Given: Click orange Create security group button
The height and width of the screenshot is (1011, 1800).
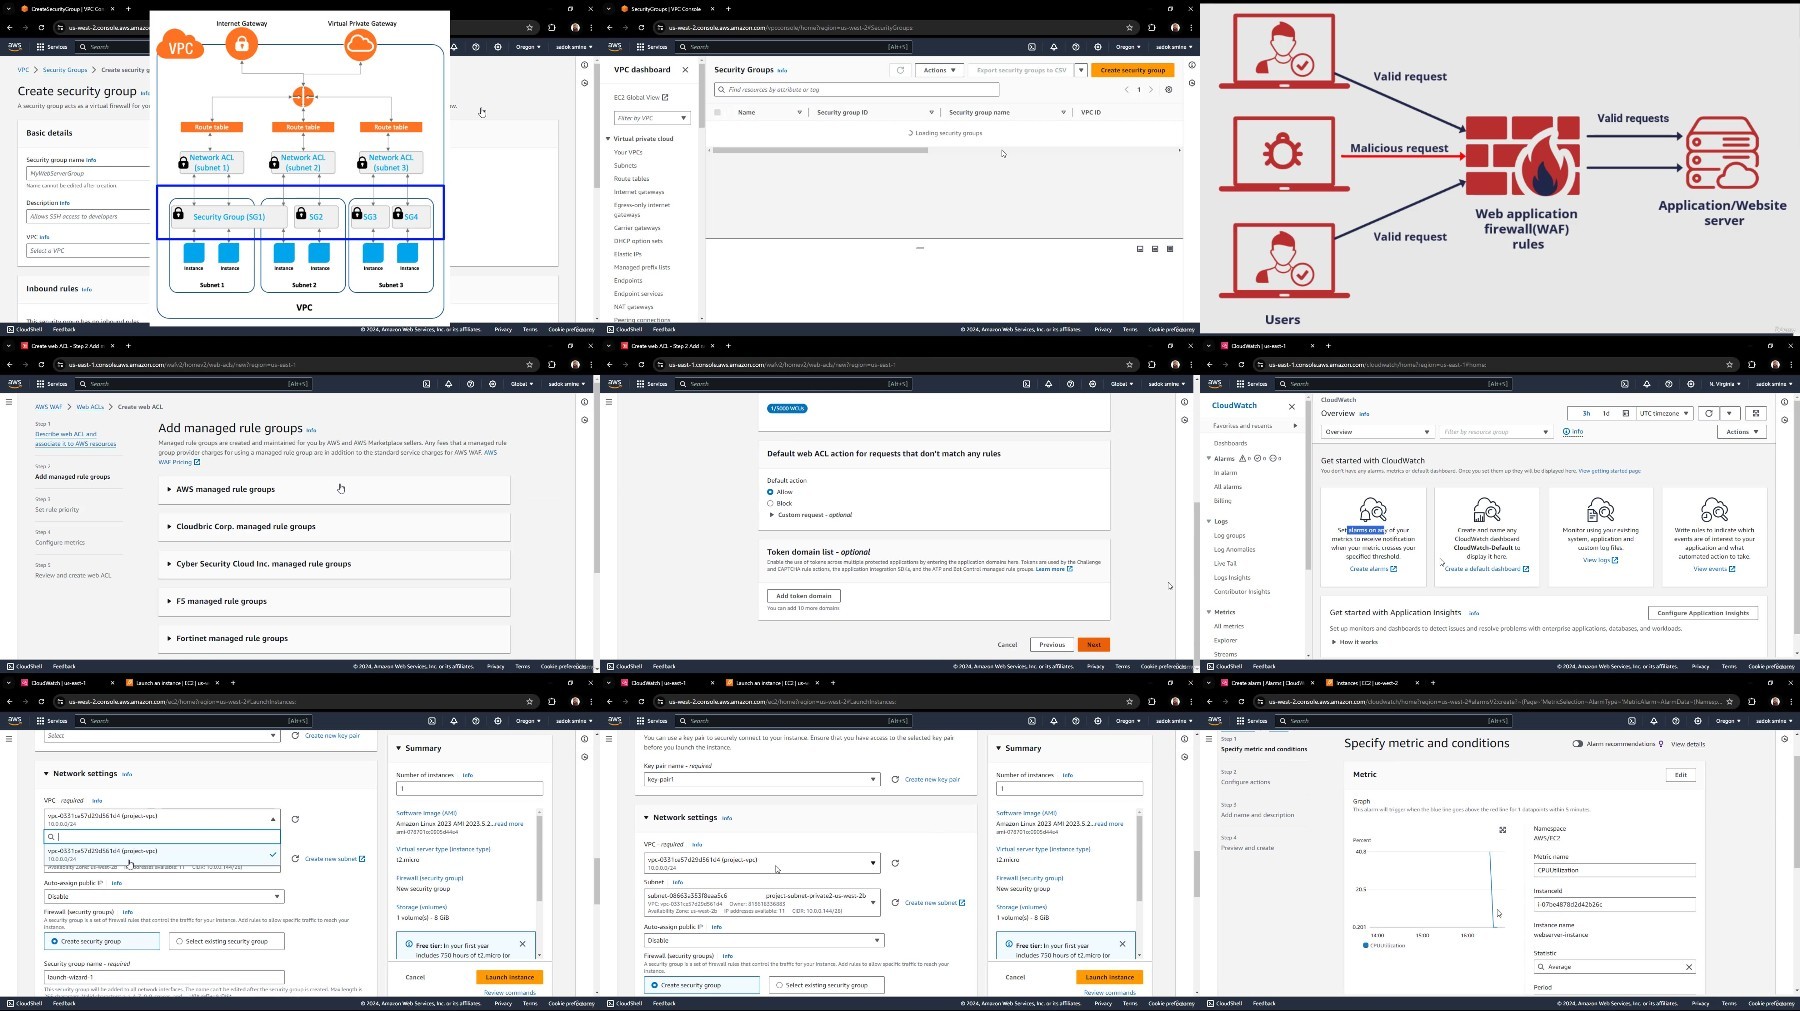Looking at the screenshot, I should pyautogui.click(x=1133, y=70).
